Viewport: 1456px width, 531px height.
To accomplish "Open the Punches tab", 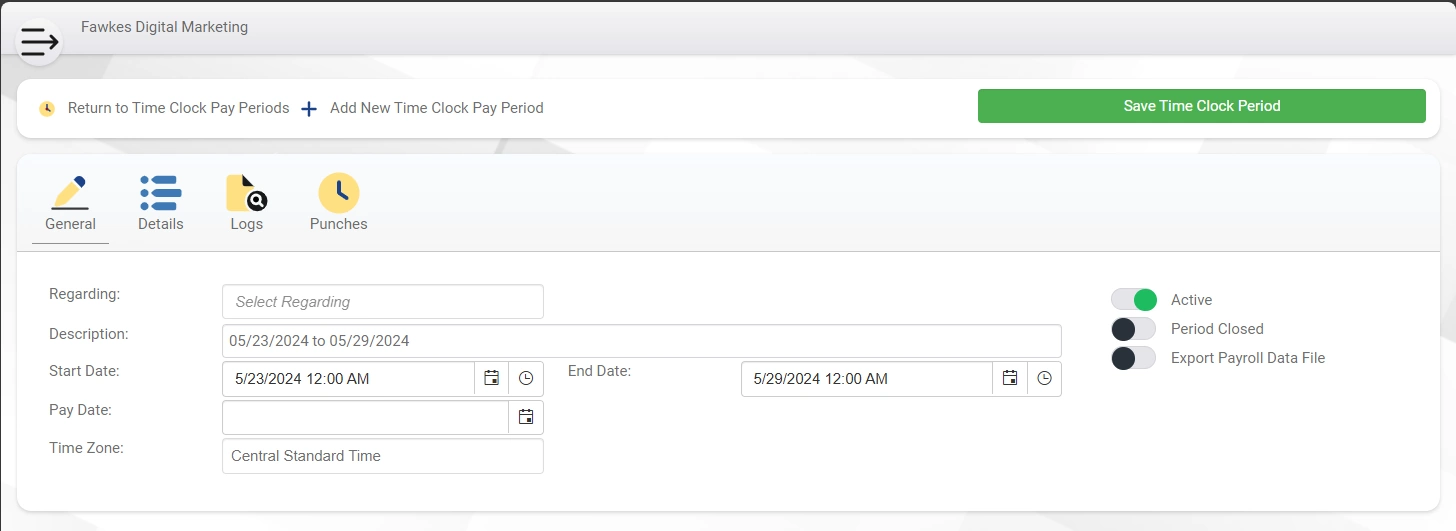I will coord(339,204).
